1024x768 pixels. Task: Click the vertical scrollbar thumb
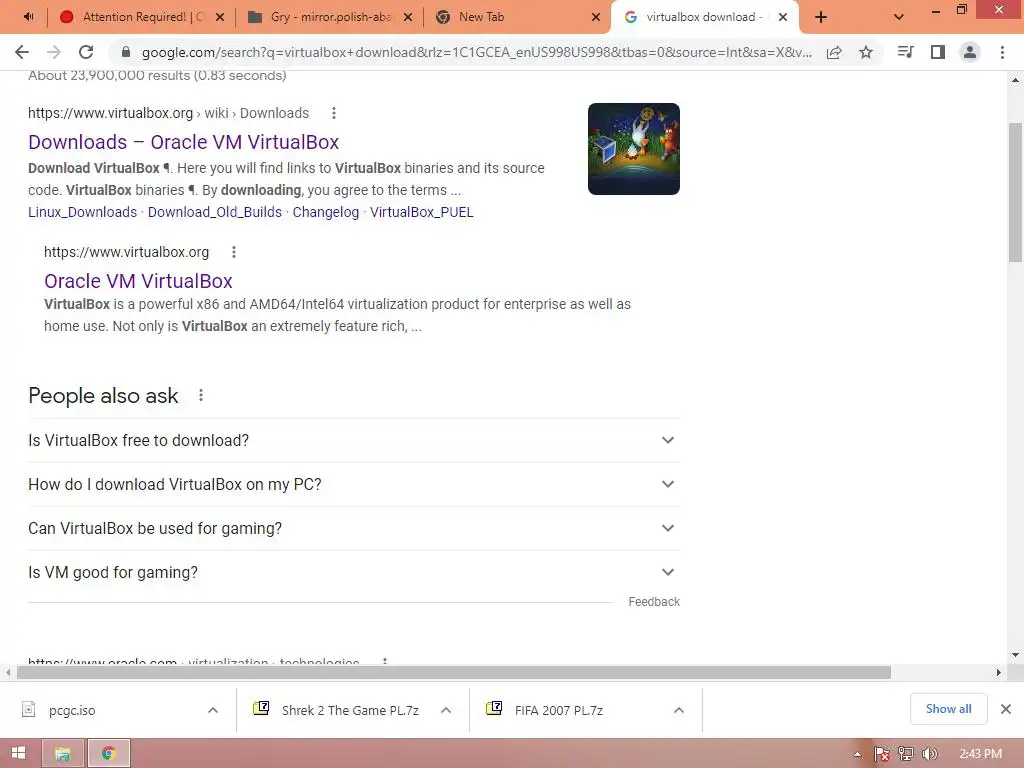(1015, 192)
